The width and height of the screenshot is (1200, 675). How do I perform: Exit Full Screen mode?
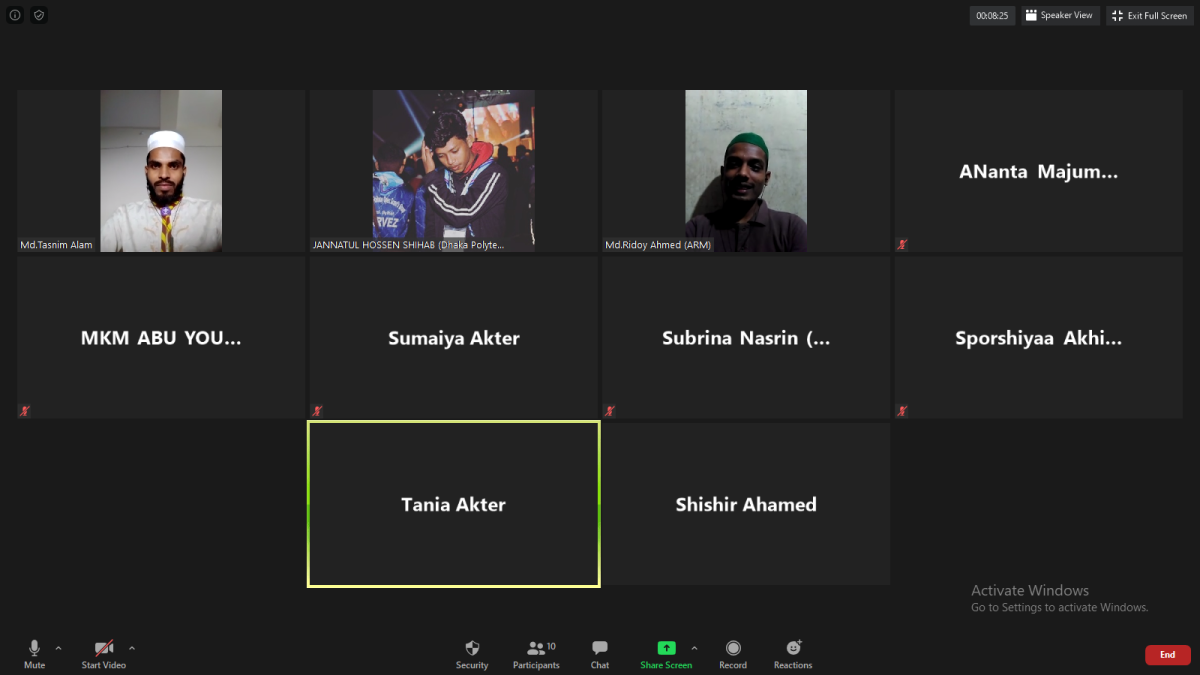(1149, 15)
